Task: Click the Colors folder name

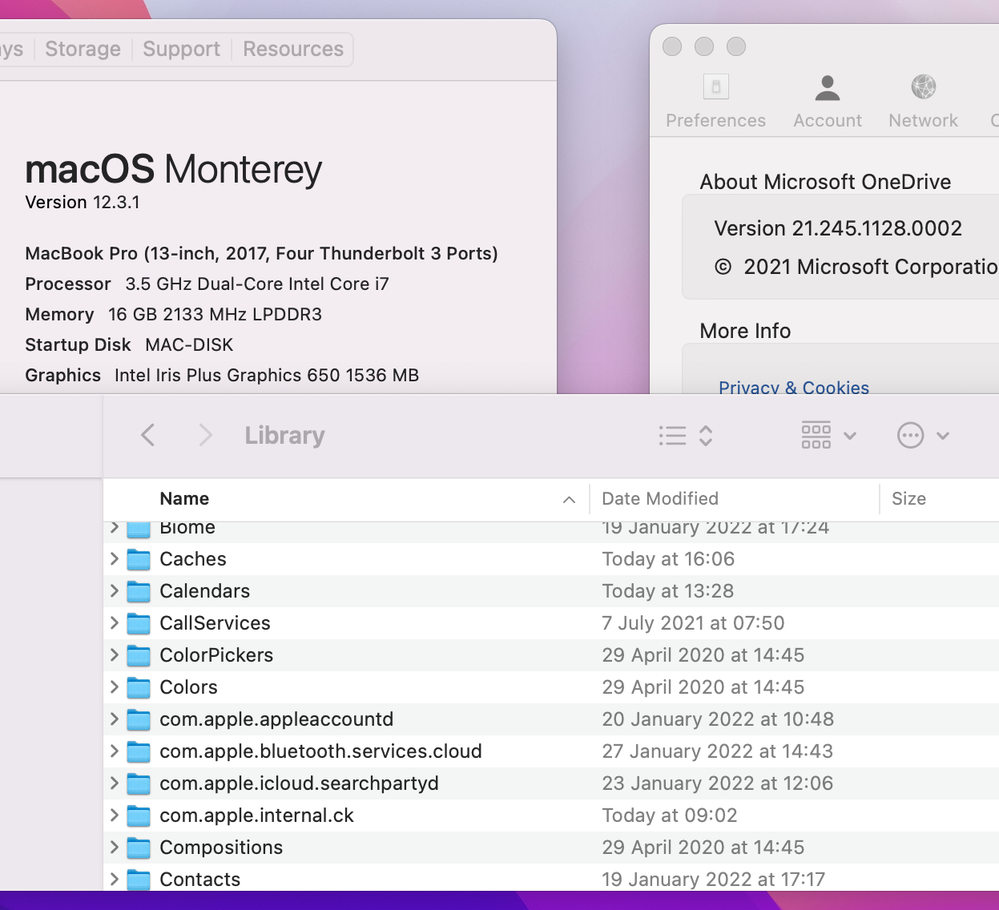Action: (x=188, y=687)
